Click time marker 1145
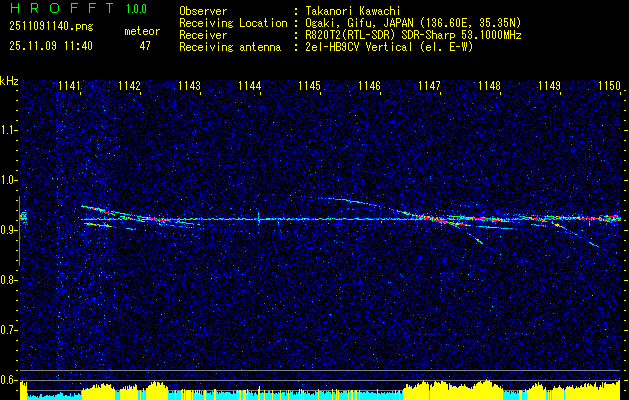Viewport: 629px width, 400px height. pyautogui.click(x=310, y=86)
